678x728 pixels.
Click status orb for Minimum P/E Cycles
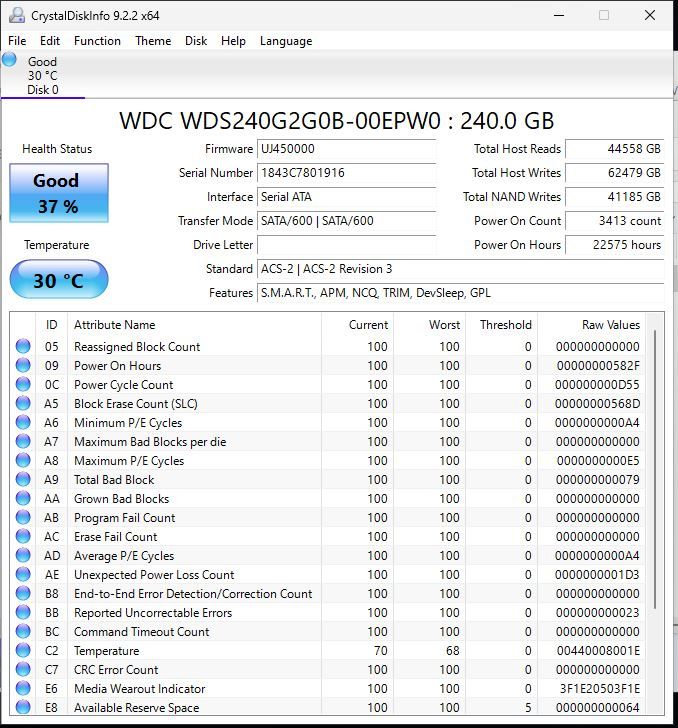tap(23, 422)
